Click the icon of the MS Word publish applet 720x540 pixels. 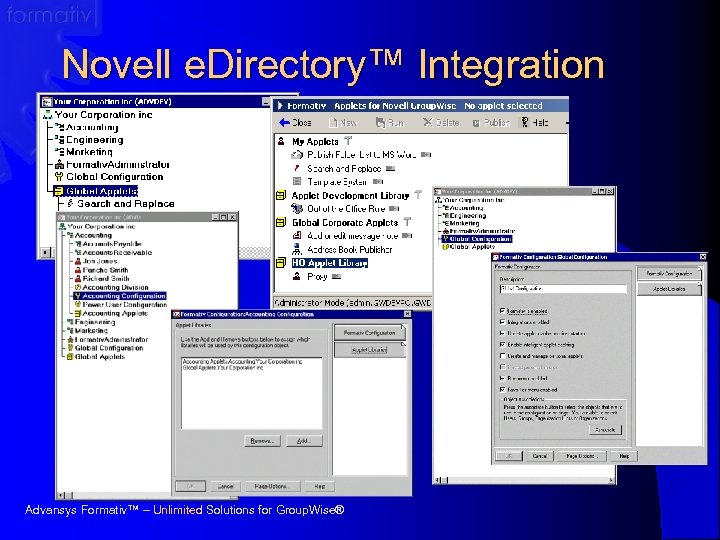coord(297,155)
